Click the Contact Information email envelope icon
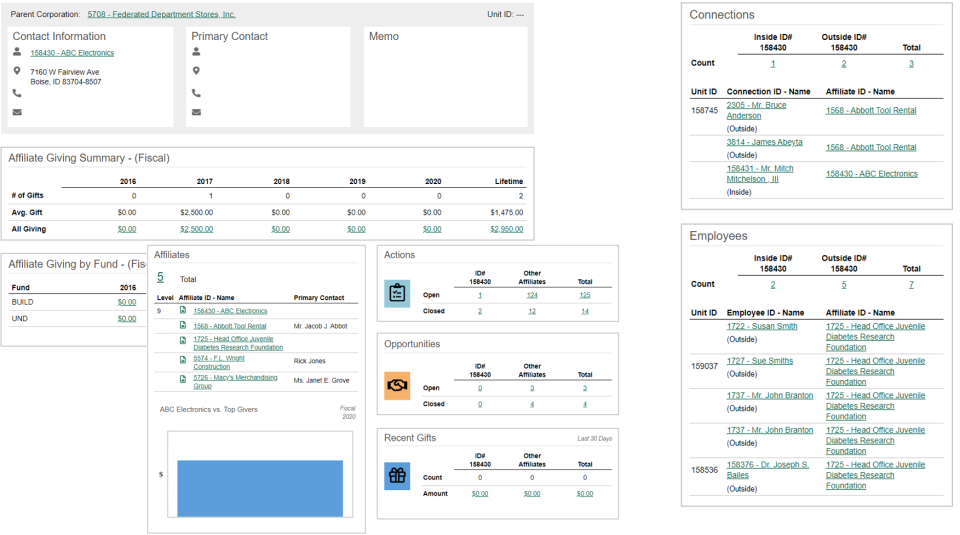 (x=17, y=112)
